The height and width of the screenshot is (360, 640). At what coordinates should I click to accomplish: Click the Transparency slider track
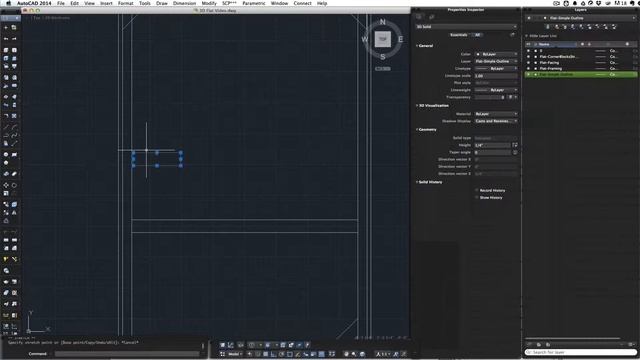click(x=488, y=97)
